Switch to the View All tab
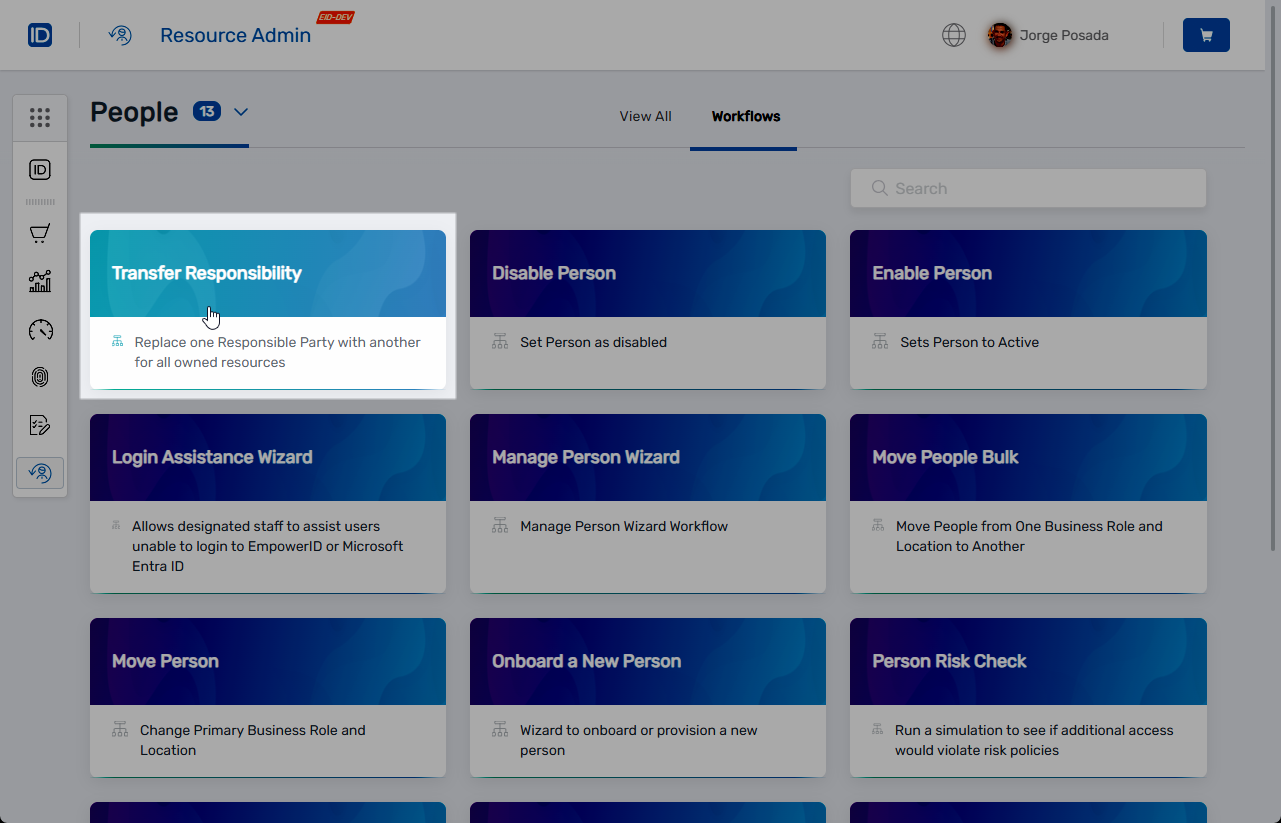This screenshot has width=1281, height=823. pos(645,116)
